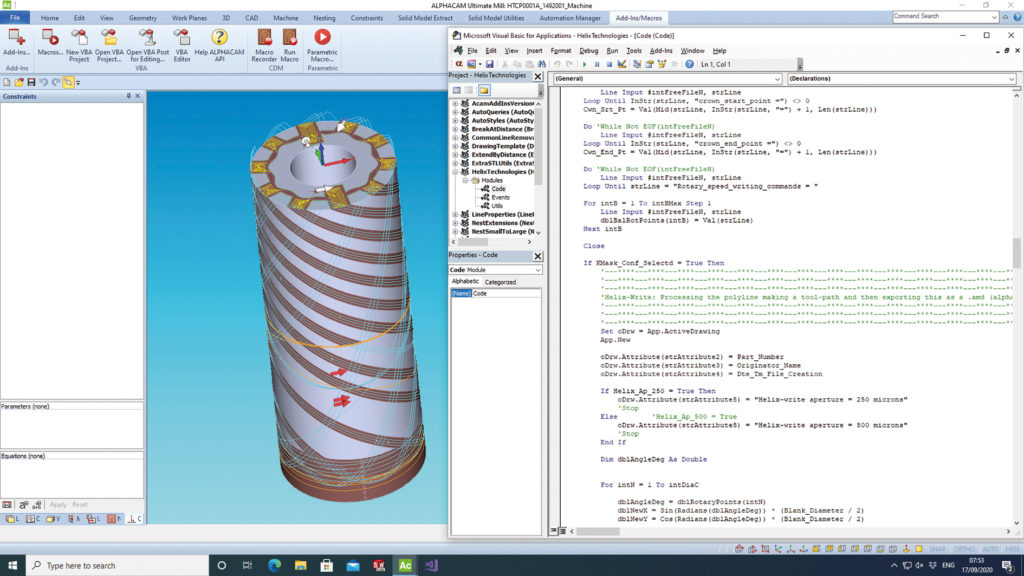The image size is (1024, 576).
Task: Click the blue VBA help question mark icon
Action: [689, 64]
